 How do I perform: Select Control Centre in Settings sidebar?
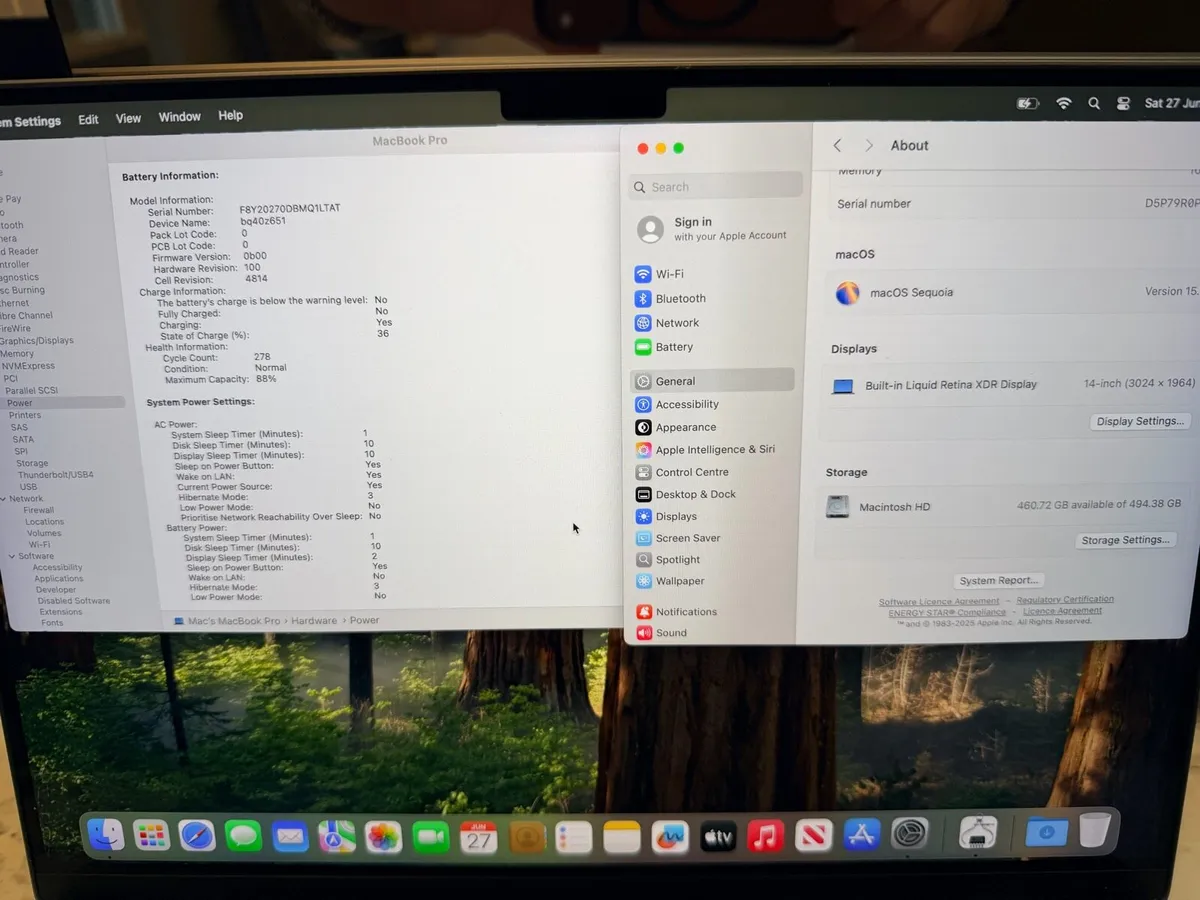tap(682, 472)
